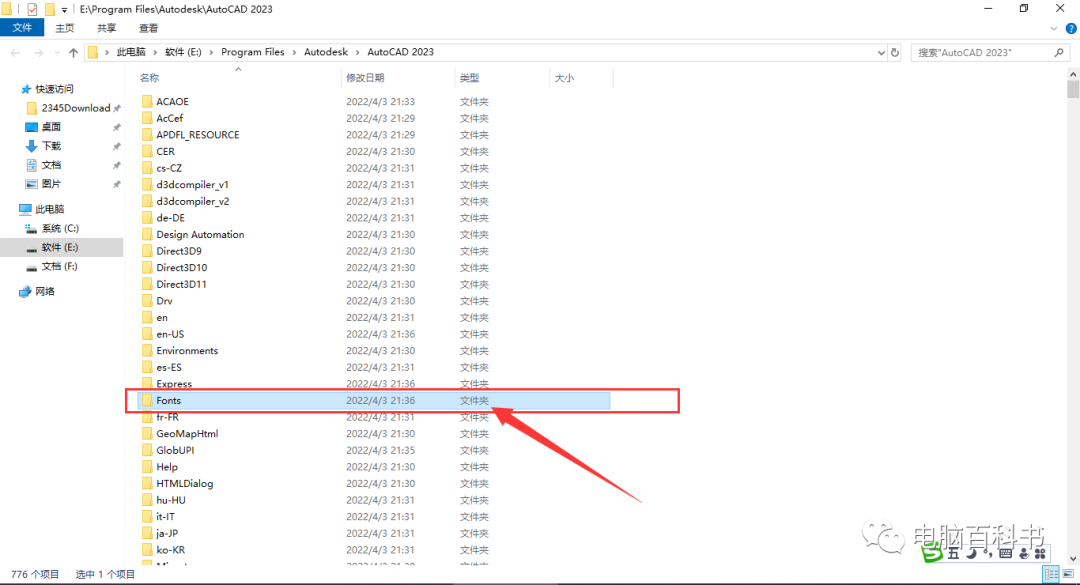Image resolution: width=1080 pixels, height=585 pixels.
Task: Sort by Name (名称) column header
Action: tap(149, 78)
